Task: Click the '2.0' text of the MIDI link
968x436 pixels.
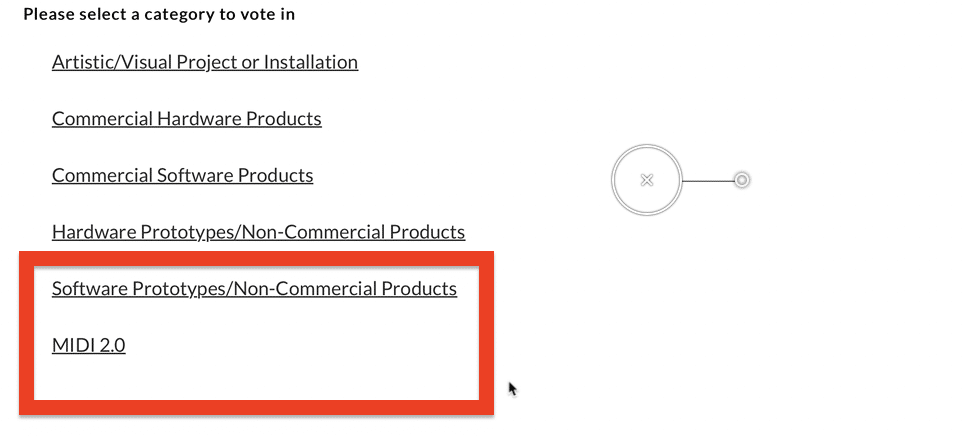Action: click(112, 345)
